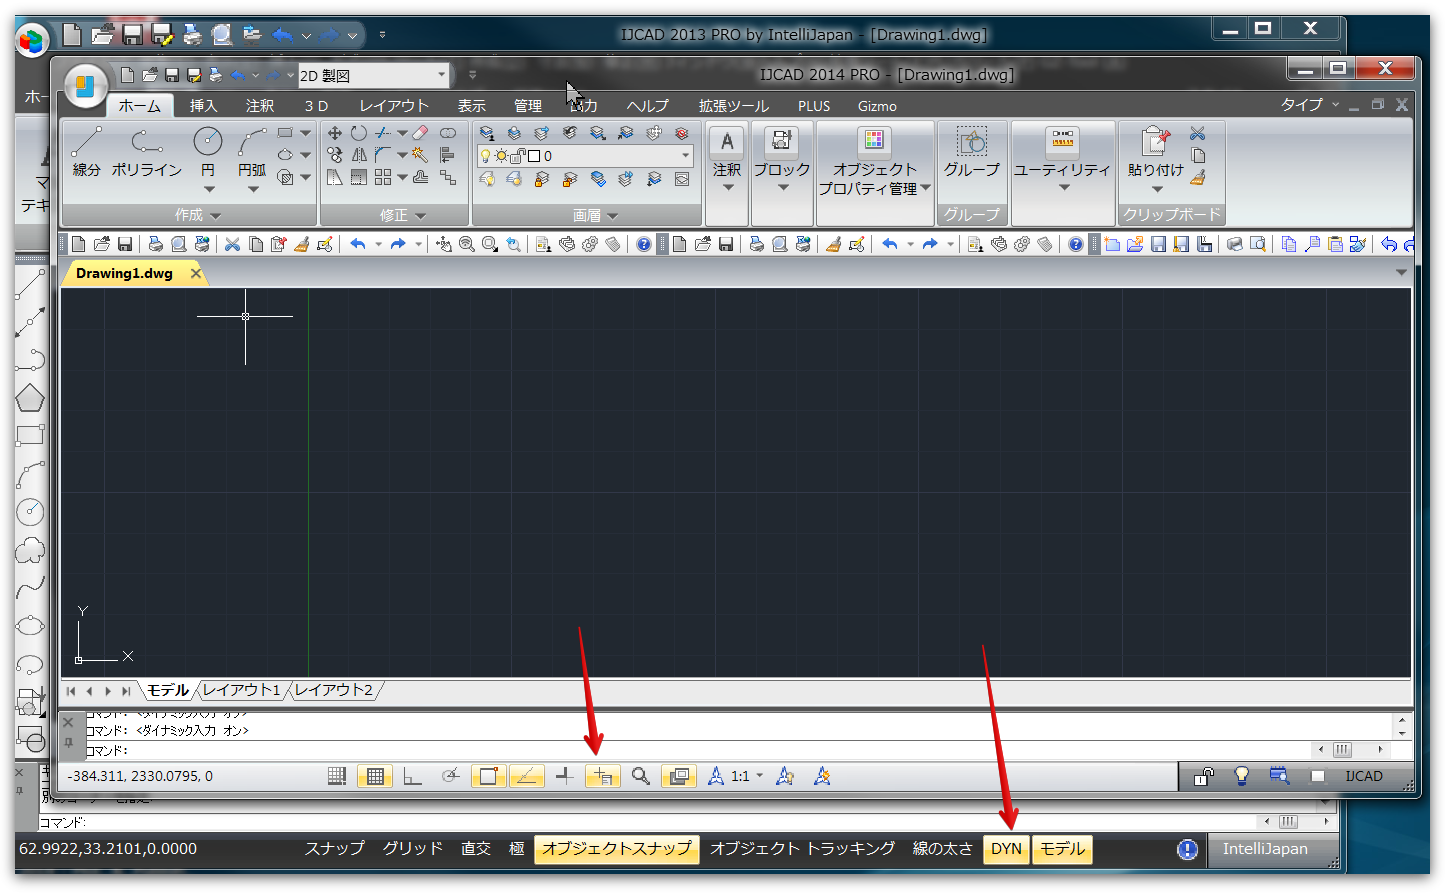Open the ホーム ribbon tab
The height and width of the screenshot is (894, 1445).
pyautogui.click(x=140, y=105)
